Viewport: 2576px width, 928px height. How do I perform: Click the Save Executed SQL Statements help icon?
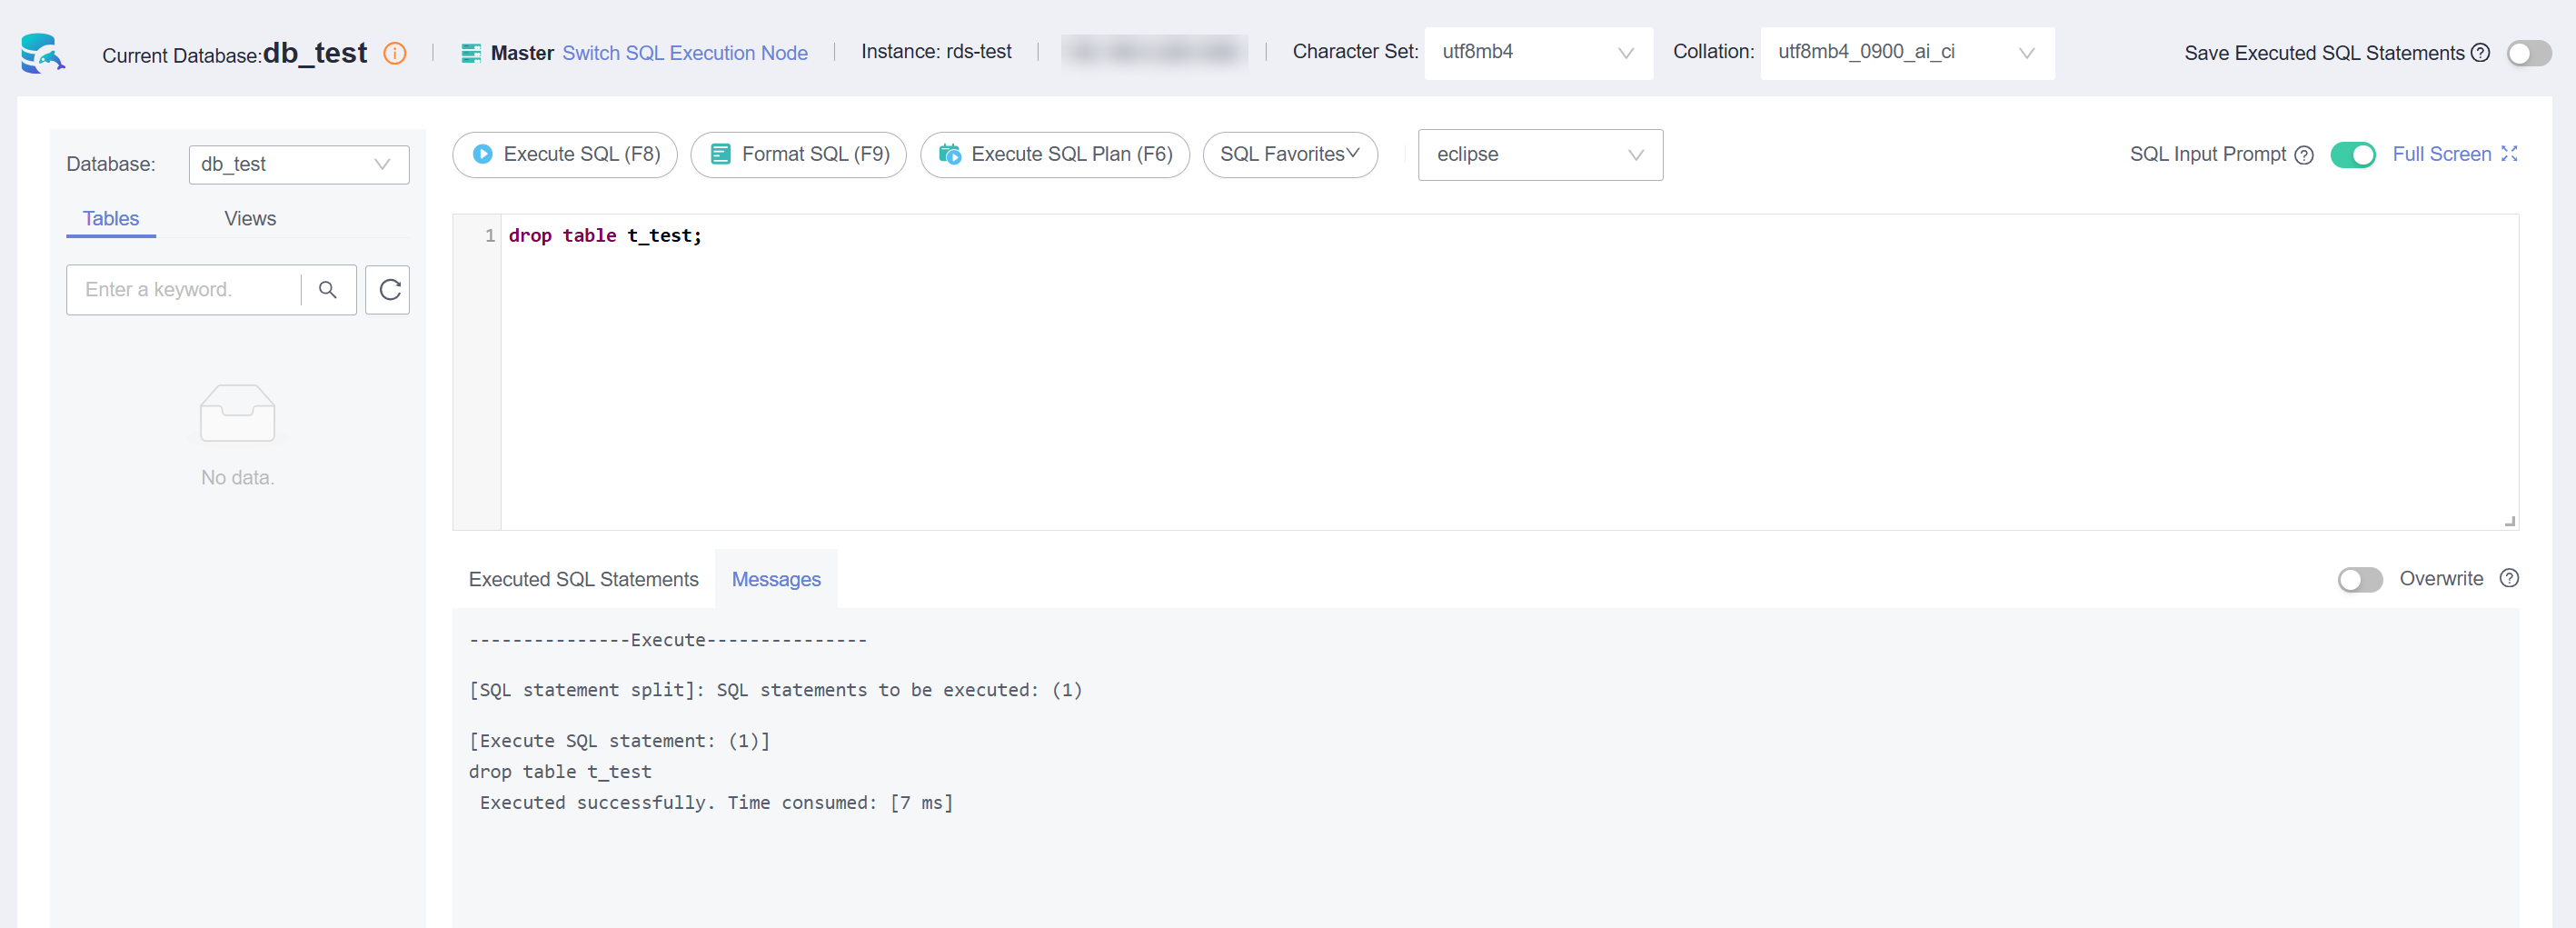tap(2480, 53)
